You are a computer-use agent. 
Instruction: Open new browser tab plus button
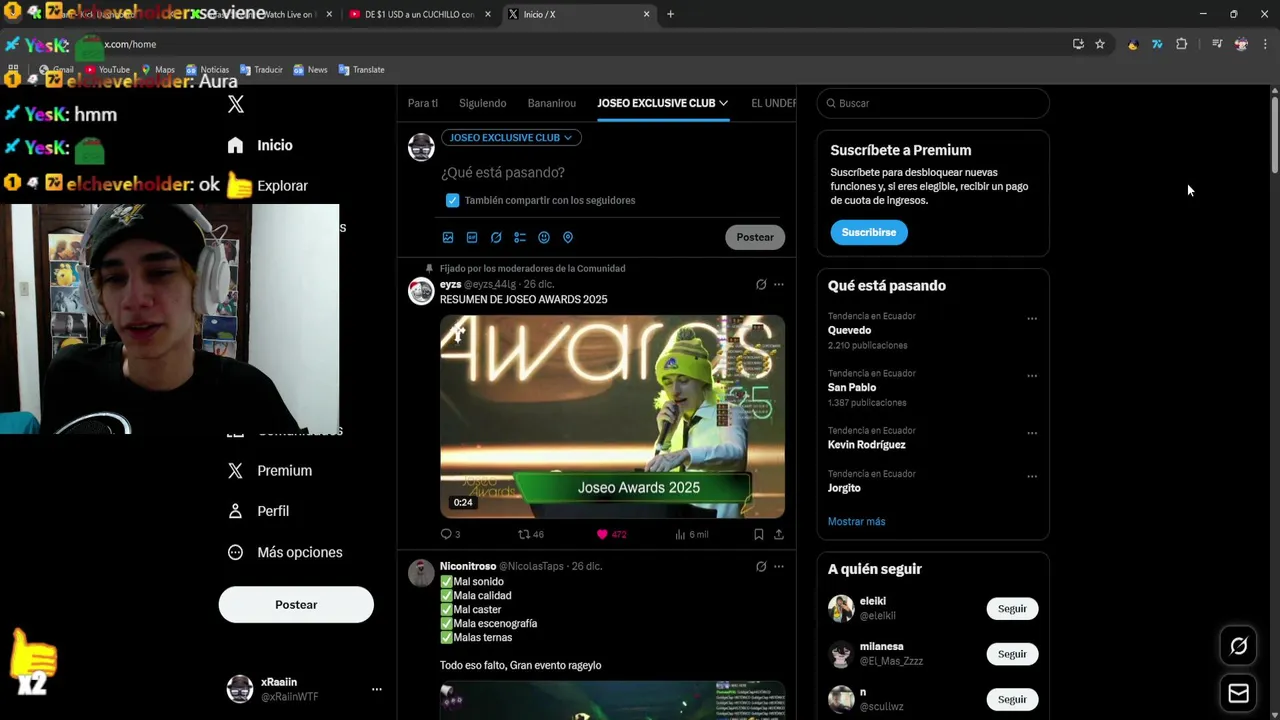(670, 14)
